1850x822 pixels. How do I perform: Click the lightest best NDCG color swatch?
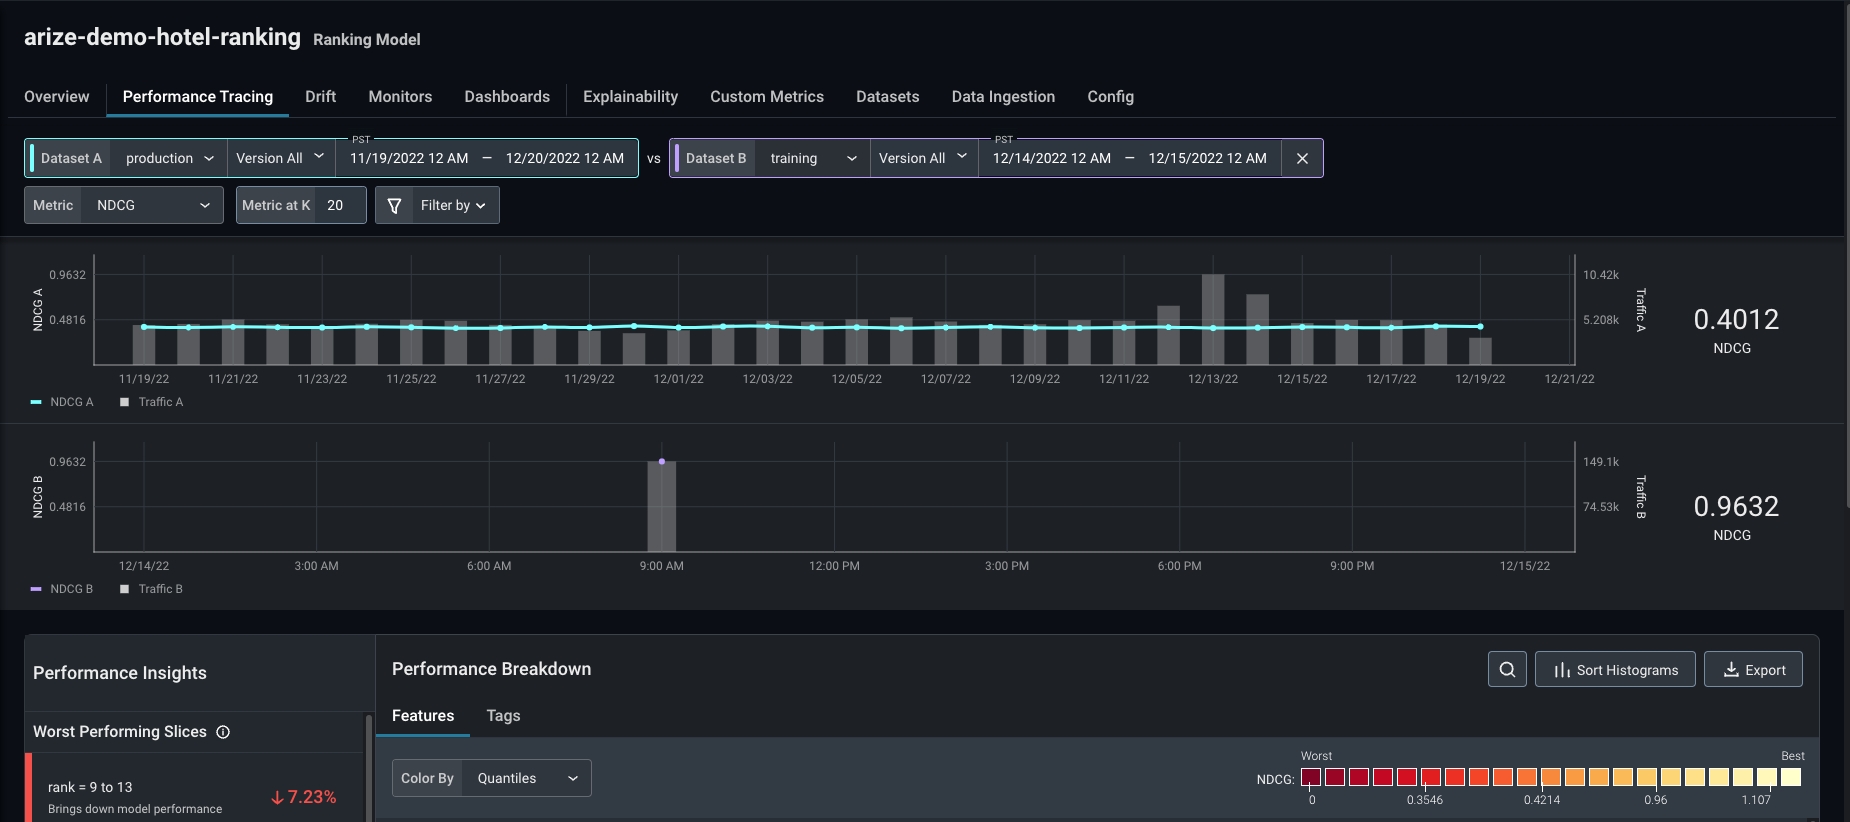click(x=1791, y=777)
